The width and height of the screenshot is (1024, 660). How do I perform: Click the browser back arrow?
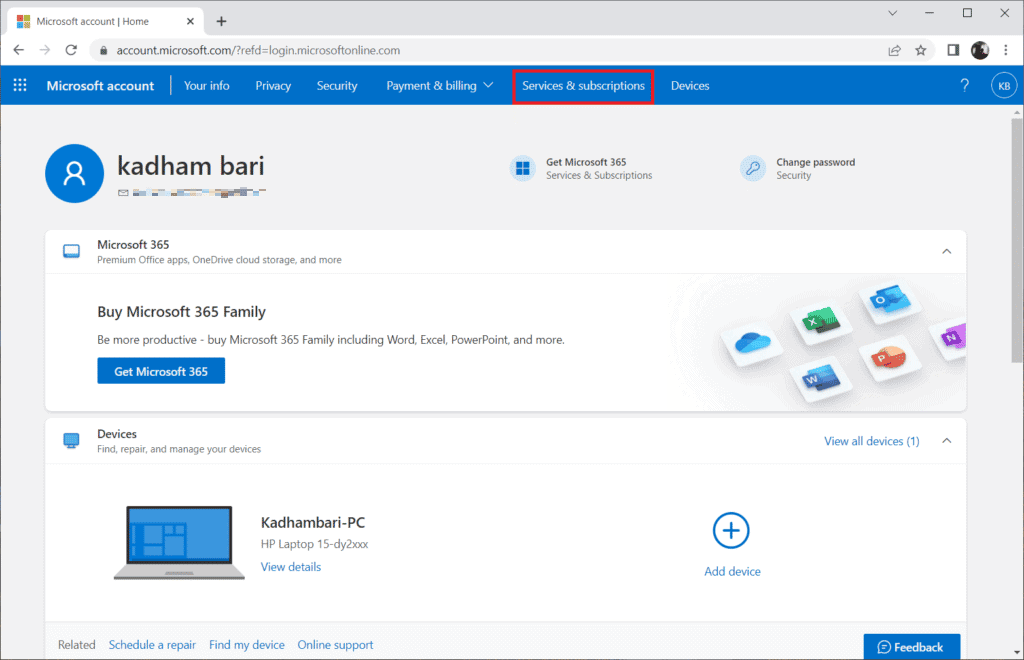pos(18,49)
